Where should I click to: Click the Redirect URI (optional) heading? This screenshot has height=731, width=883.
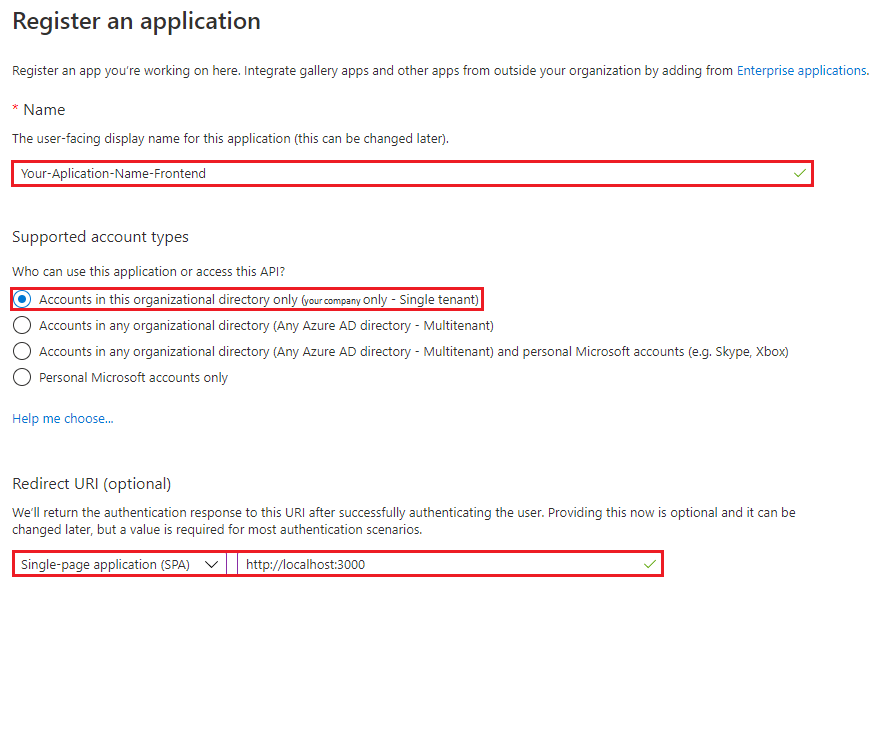(x=92, y=484)
